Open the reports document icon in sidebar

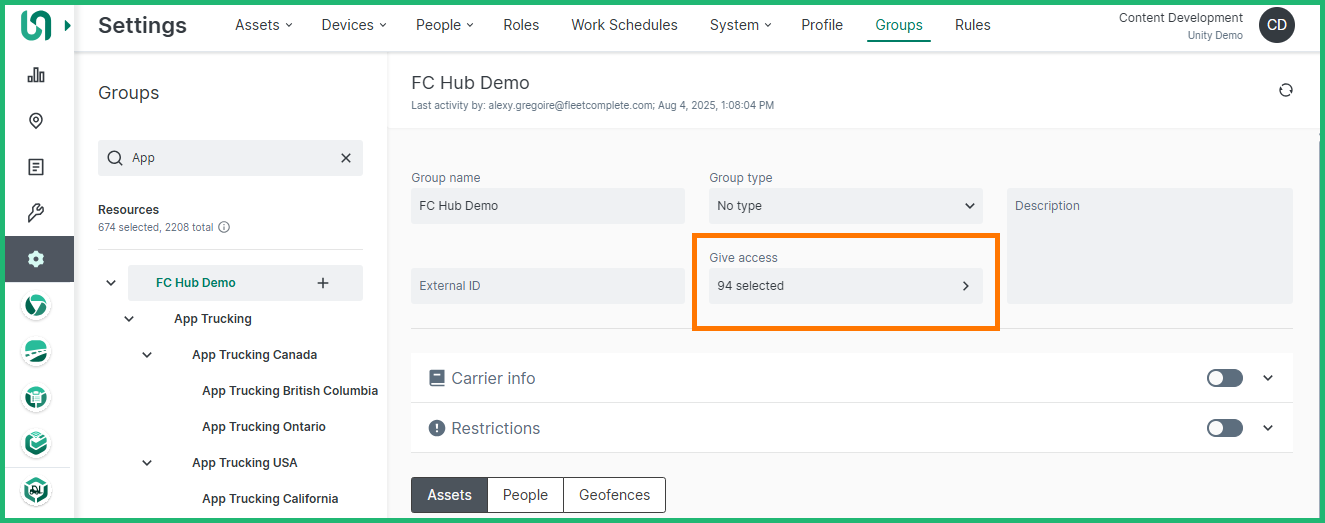click(x=36, y=167)
